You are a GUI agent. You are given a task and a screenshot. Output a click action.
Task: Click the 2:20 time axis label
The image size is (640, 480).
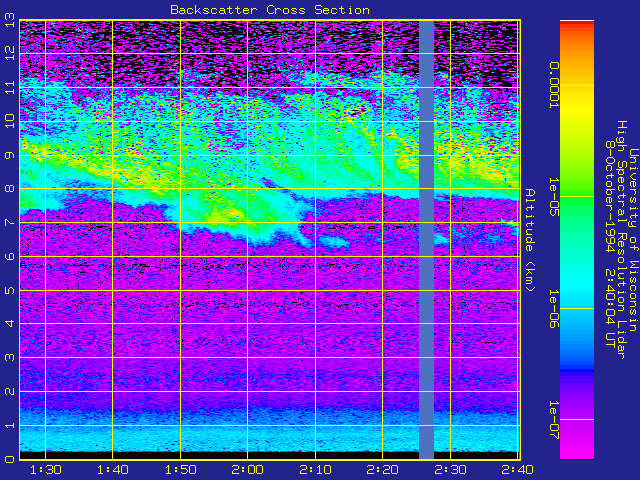[382, 470]
